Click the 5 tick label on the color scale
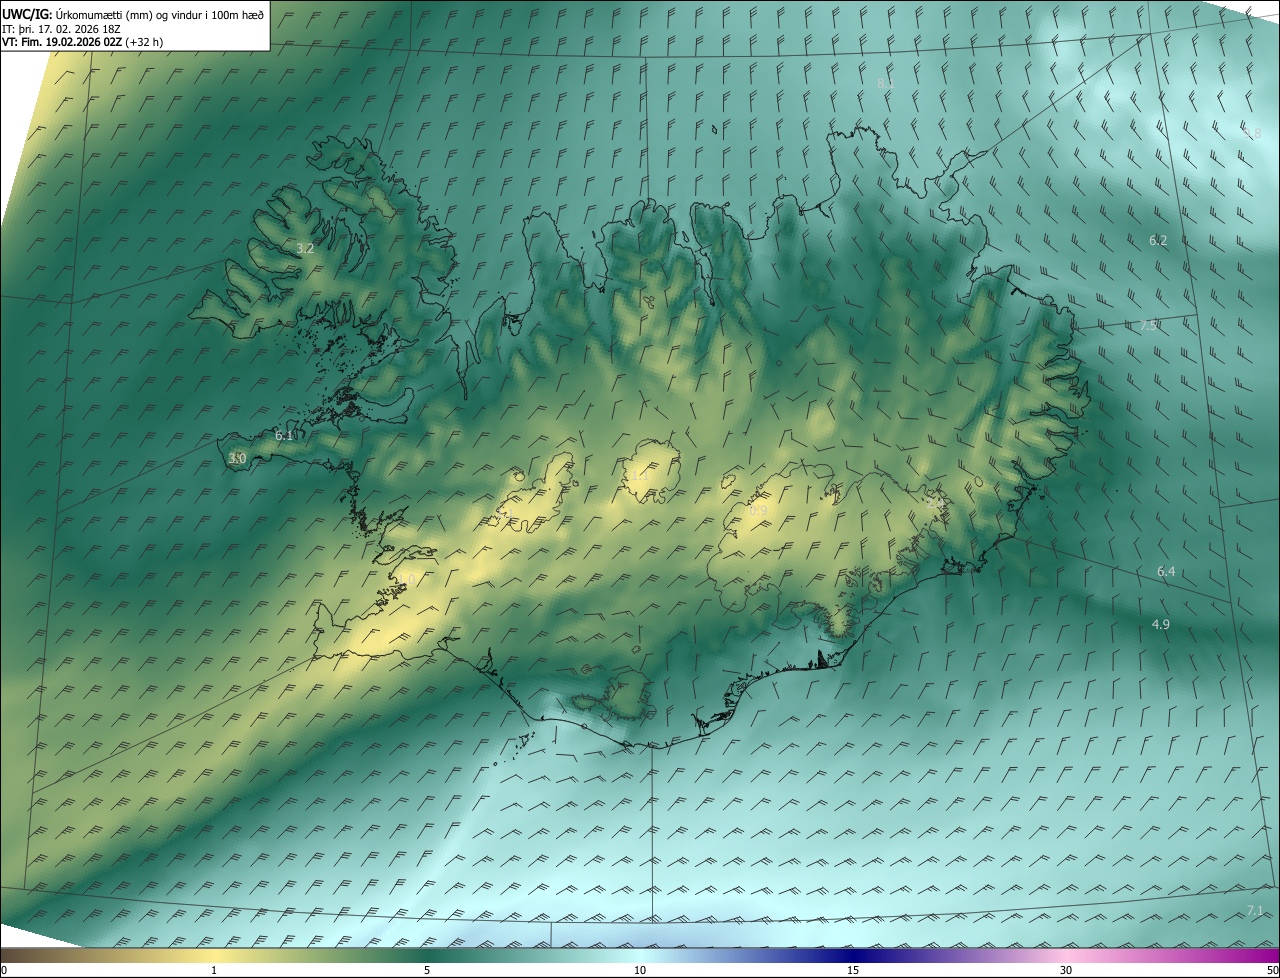 point(427,970)
